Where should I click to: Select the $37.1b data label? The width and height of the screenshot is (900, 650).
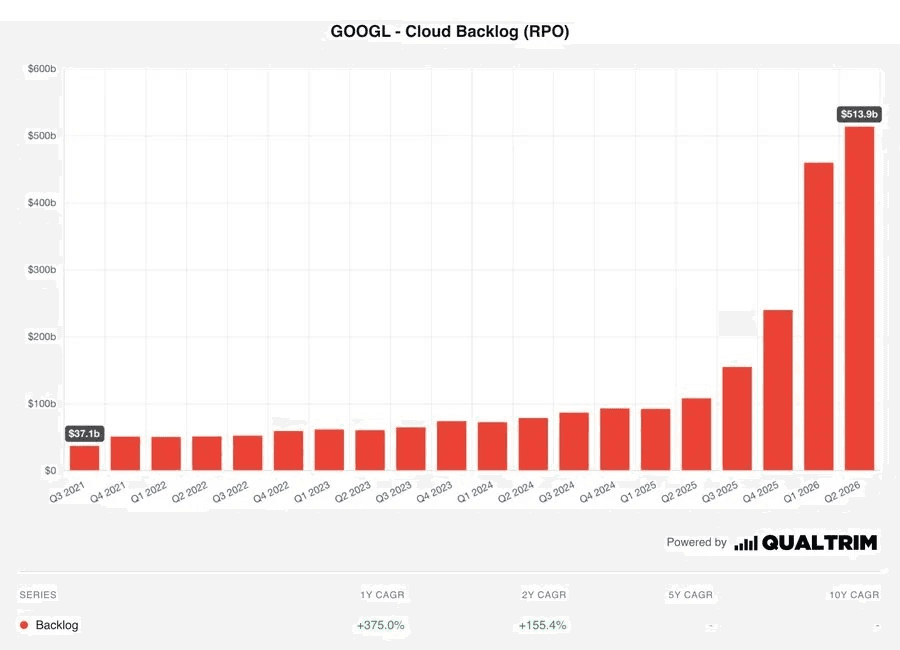click(x=84, y=434)
